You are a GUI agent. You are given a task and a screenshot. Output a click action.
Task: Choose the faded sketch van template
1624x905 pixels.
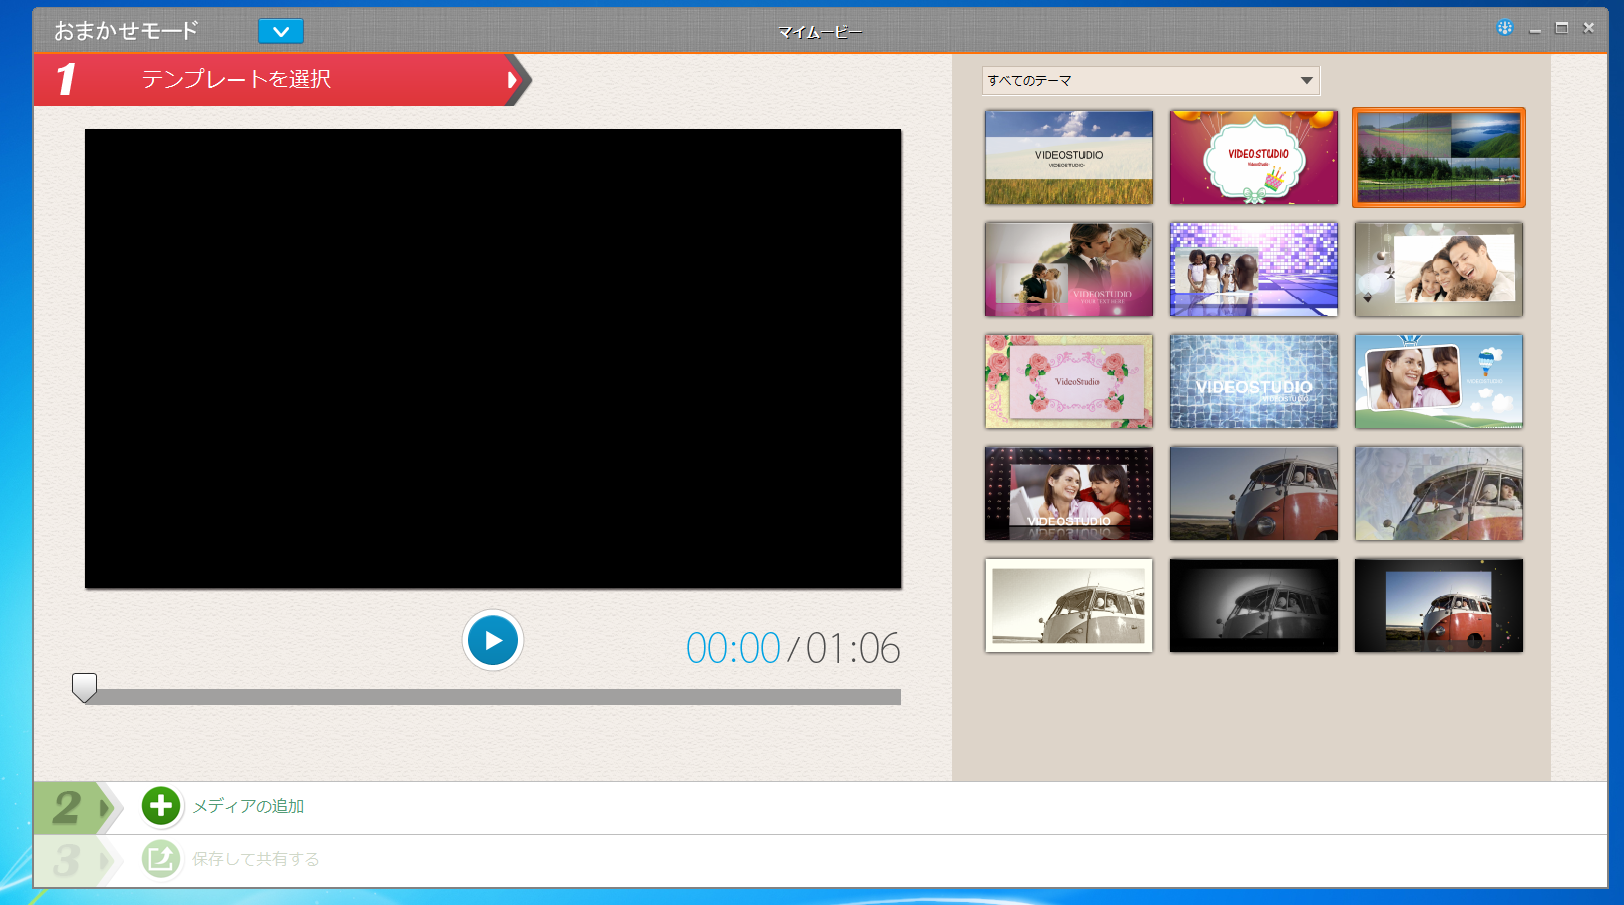pos(1439,494)
